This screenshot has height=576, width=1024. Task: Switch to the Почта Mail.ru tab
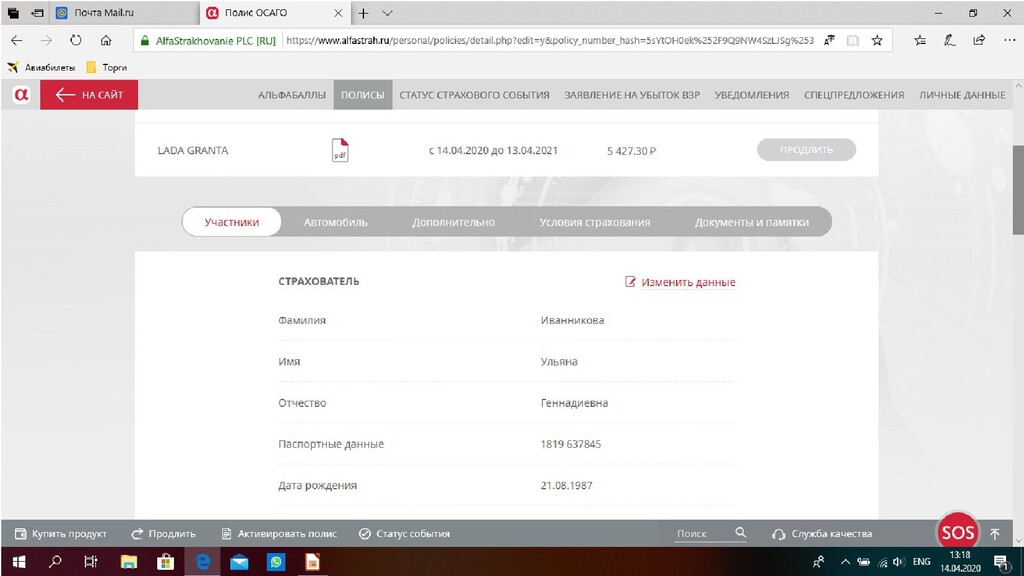coord(124,13)
